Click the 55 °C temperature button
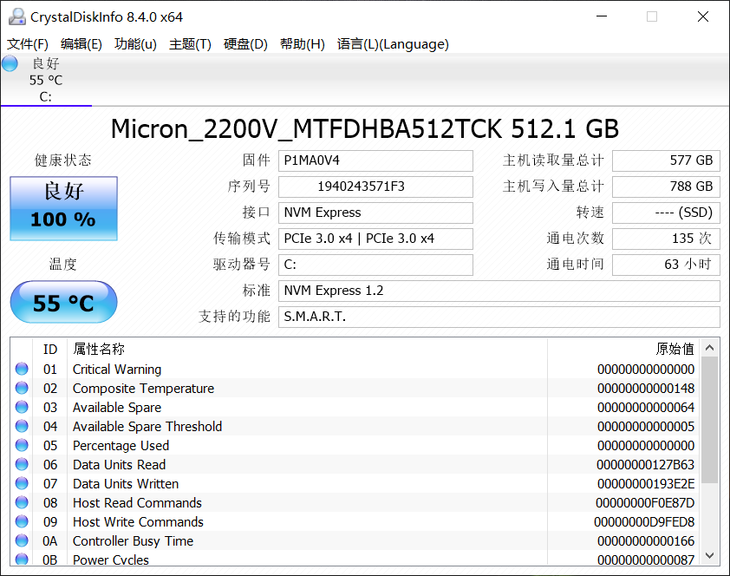Viewport: 730px width, 576px height. tap(63, 302)
